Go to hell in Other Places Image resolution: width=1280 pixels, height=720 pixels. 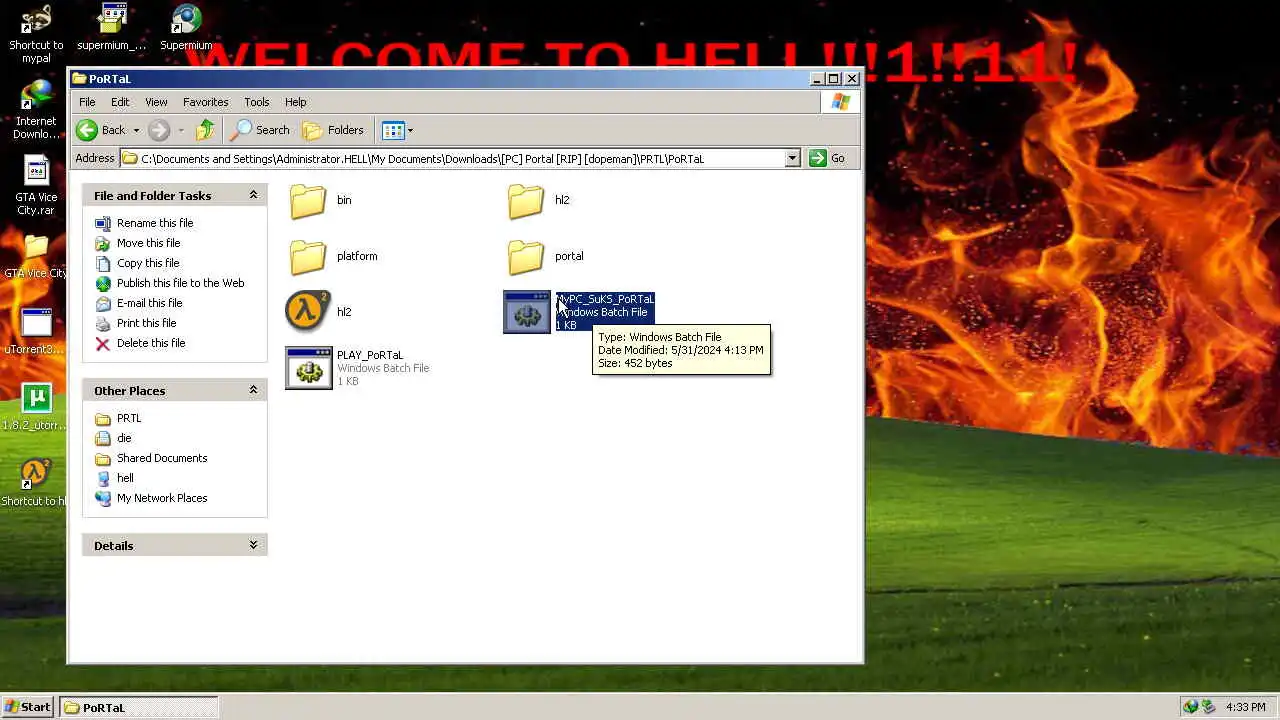point(125,478)
